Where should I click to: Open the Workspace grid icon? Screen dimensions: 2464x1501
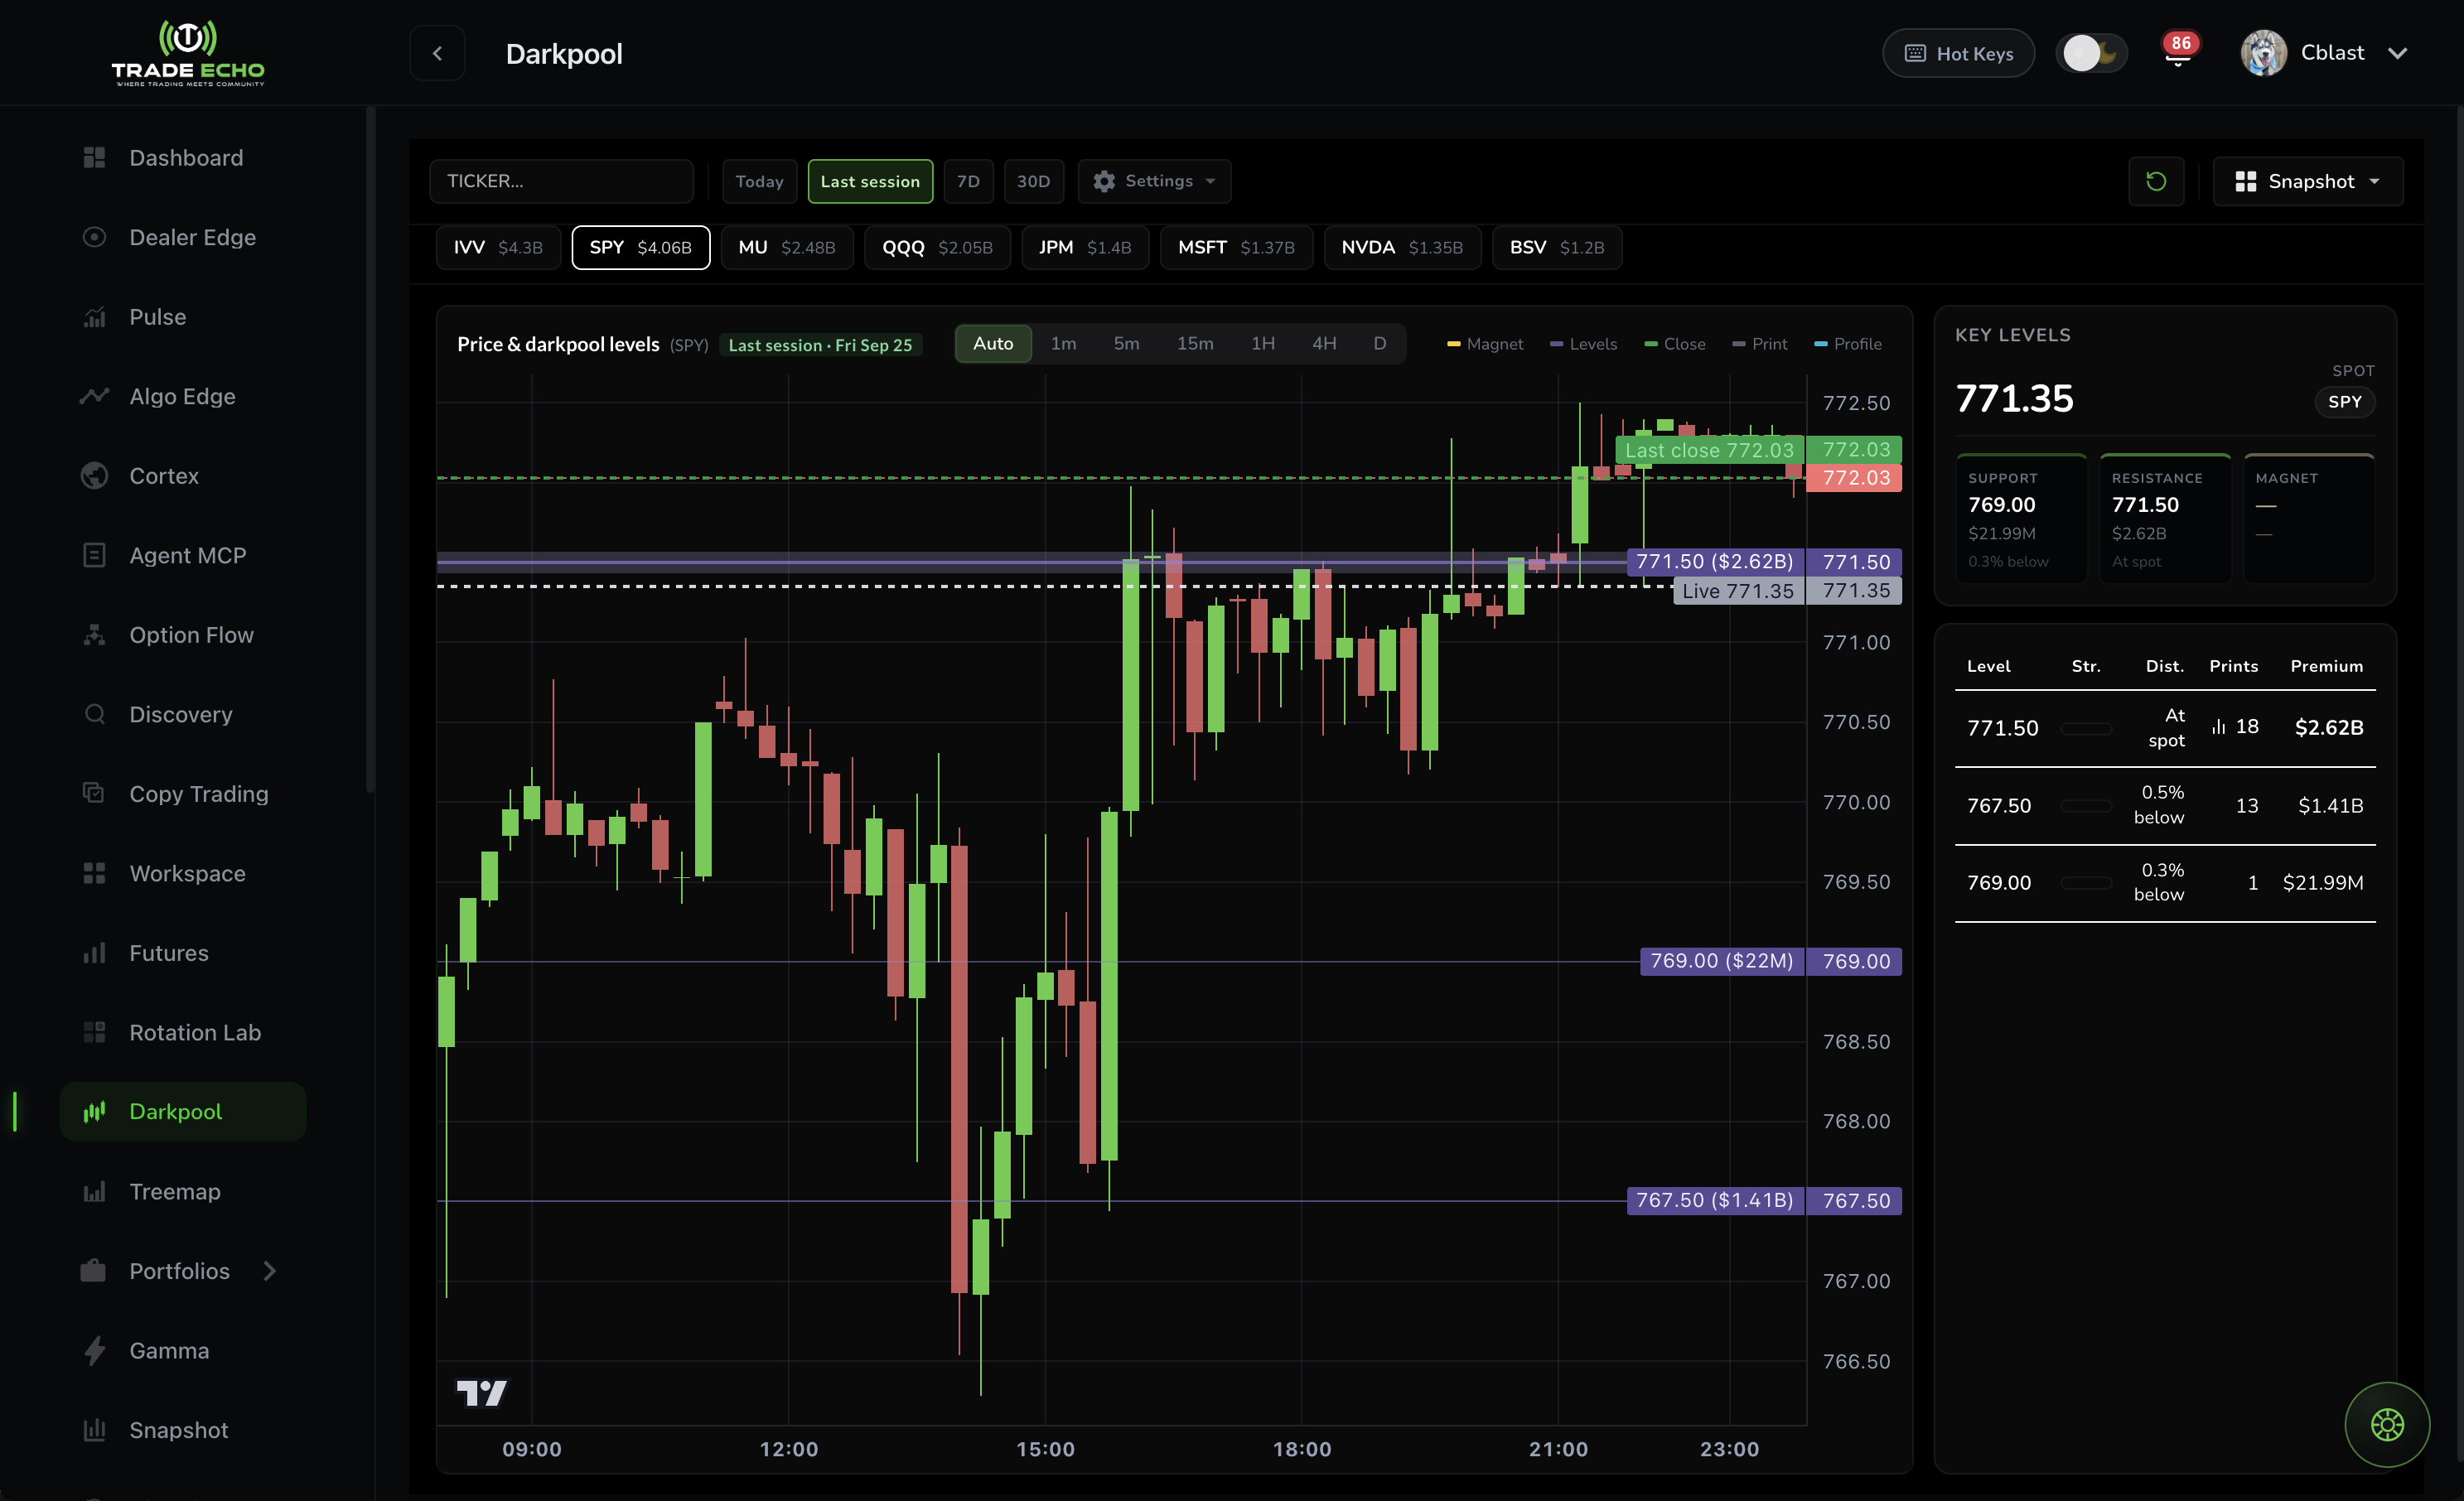[x=94, y=873]
